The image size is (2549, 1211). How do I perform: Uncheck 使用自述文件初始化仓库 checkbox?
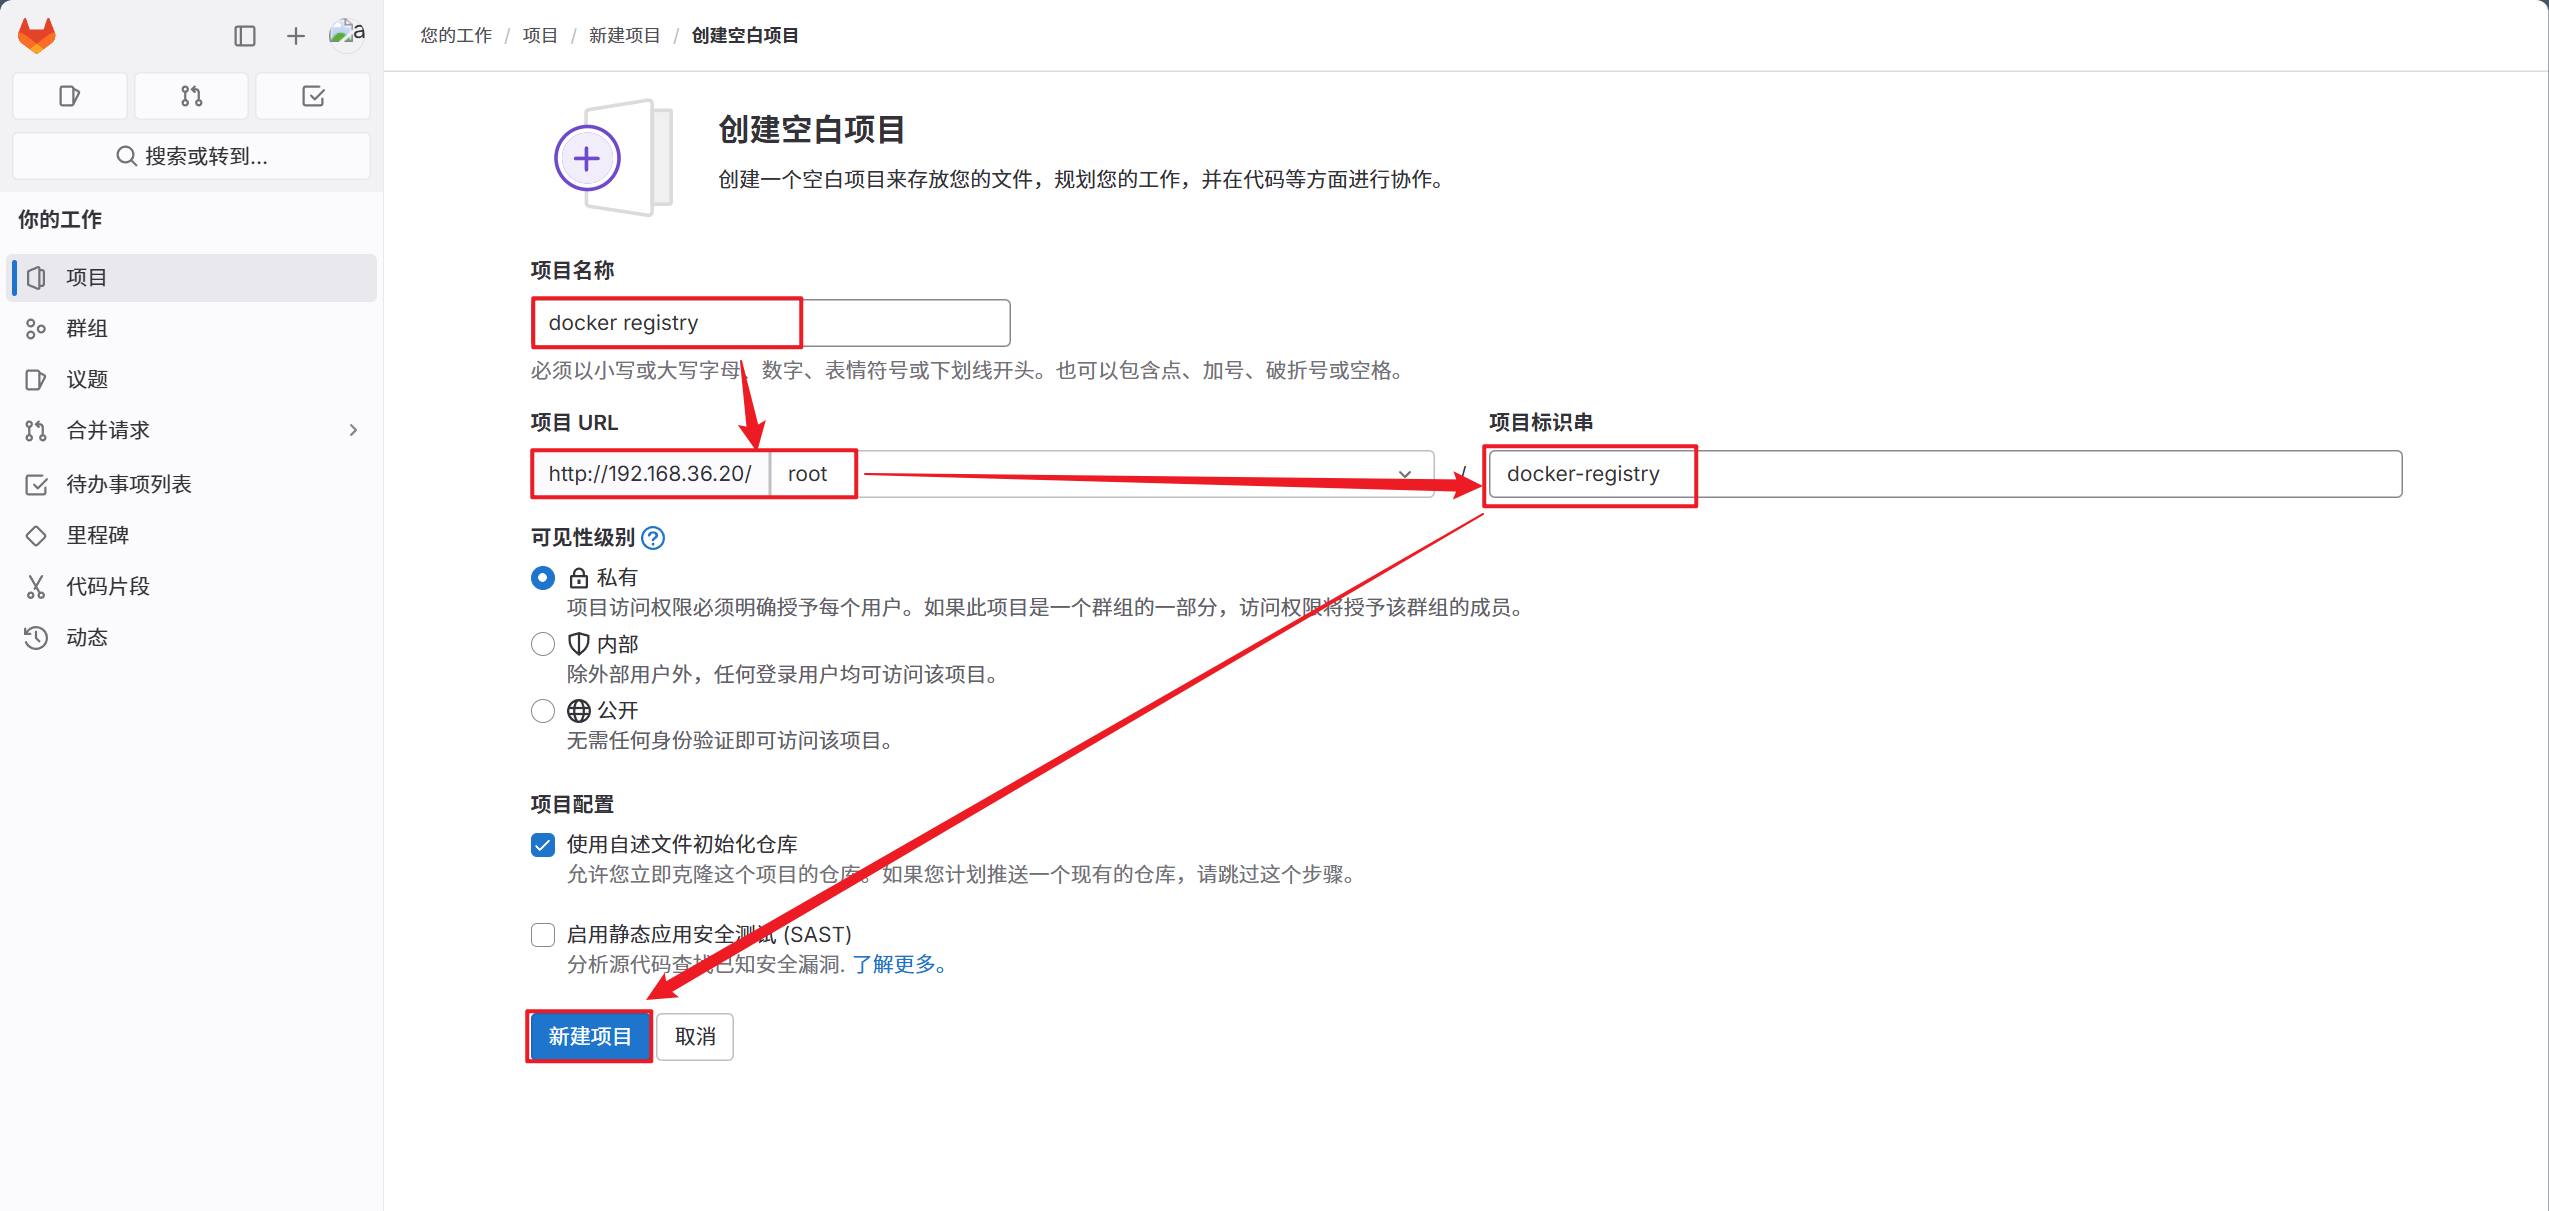point(543,845)
